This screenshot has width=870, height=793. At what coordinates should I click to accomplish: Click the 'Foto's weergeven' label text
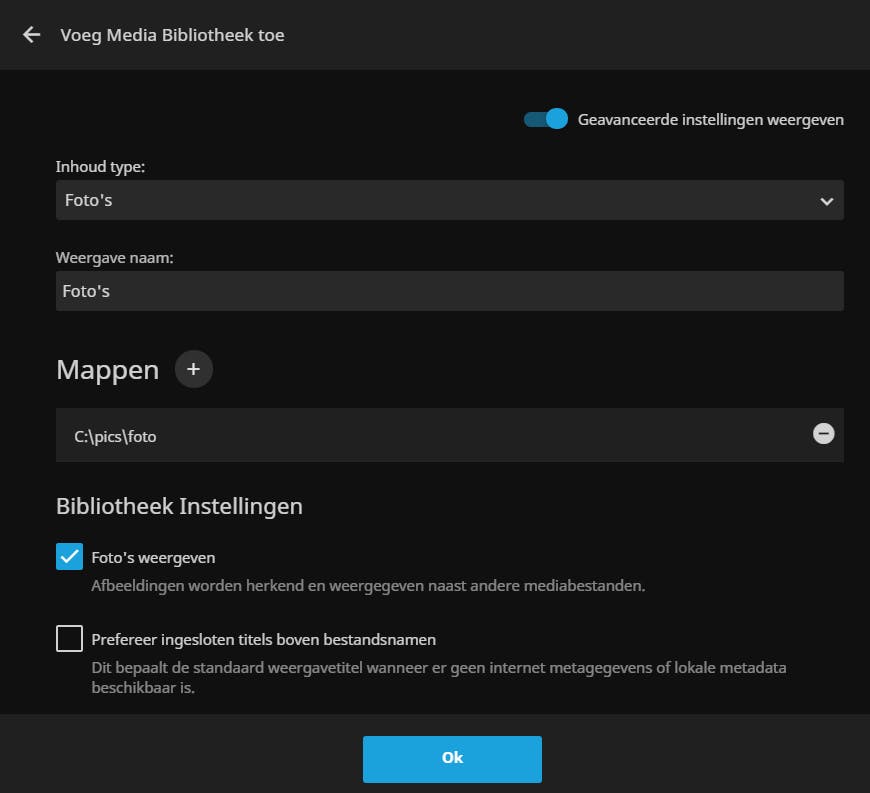coord(153,557)
